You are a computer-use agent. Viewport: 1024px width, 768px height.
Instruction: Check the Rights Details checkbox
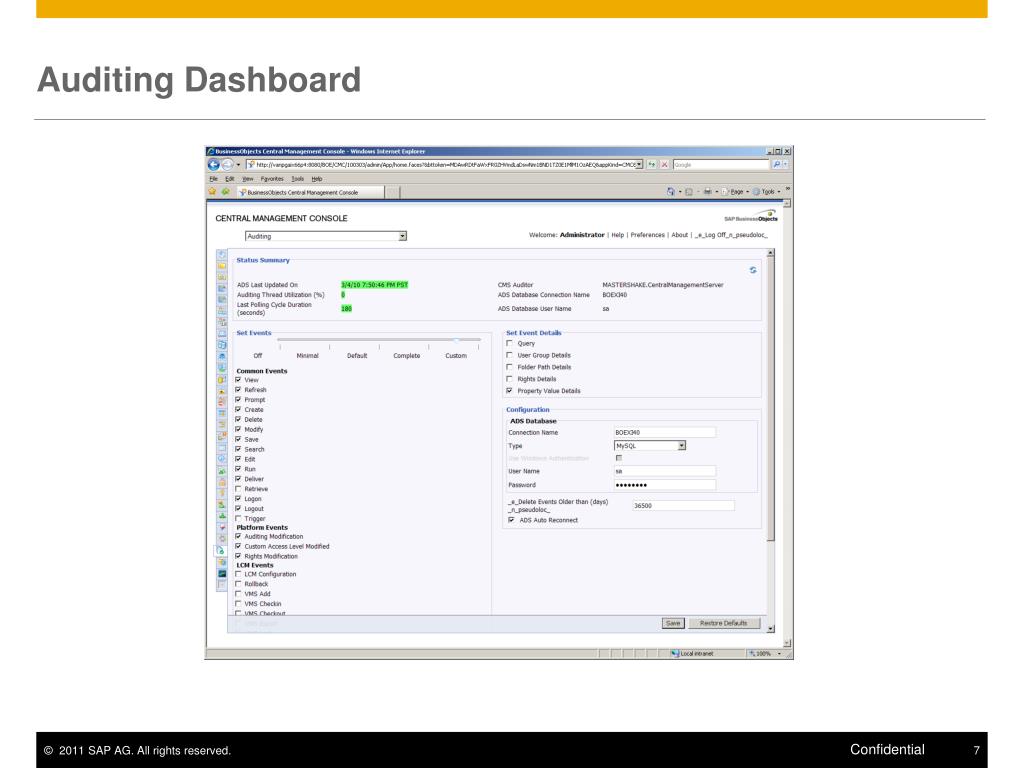pyautogui.click(x=509, y=379)
